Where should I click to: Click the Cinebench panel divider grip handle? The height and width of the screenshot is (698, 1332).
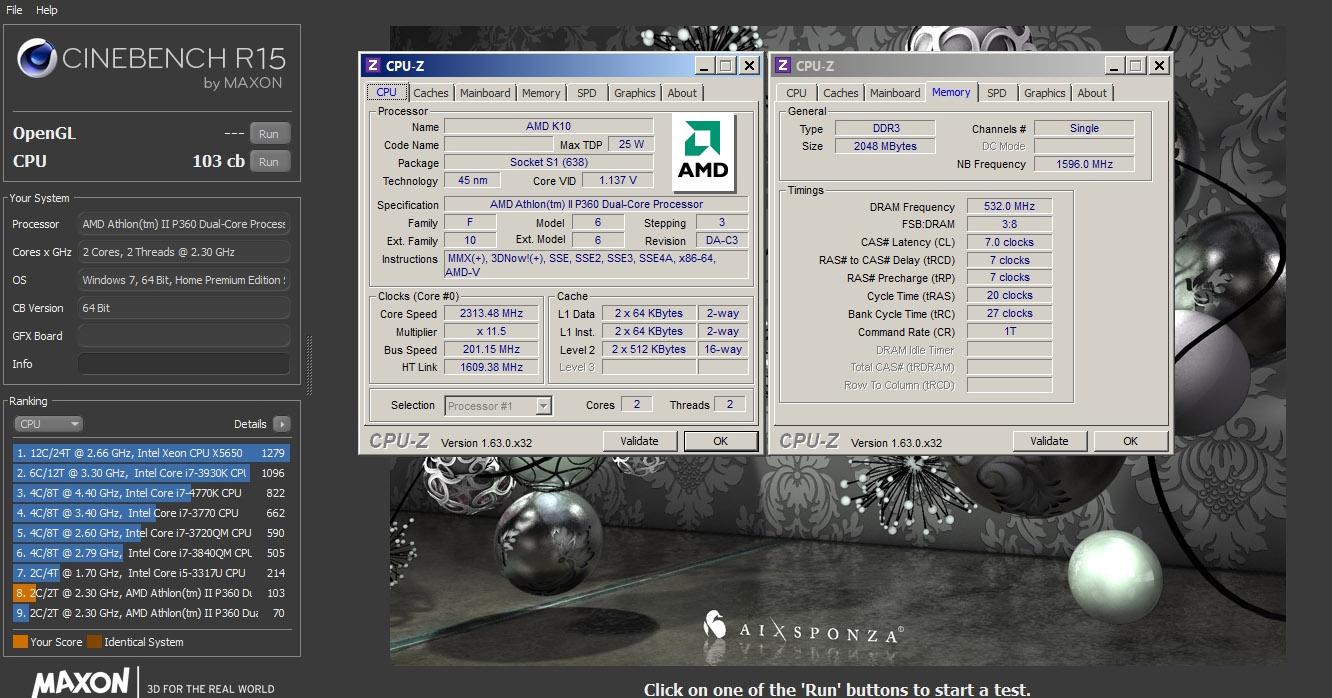point(308,365)
